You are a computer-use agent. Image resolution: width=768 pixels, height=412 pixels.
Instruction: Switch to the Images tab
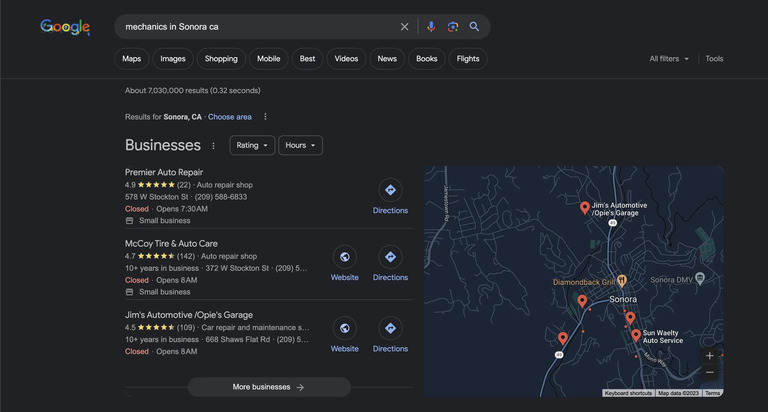click(x=173, y=59)
